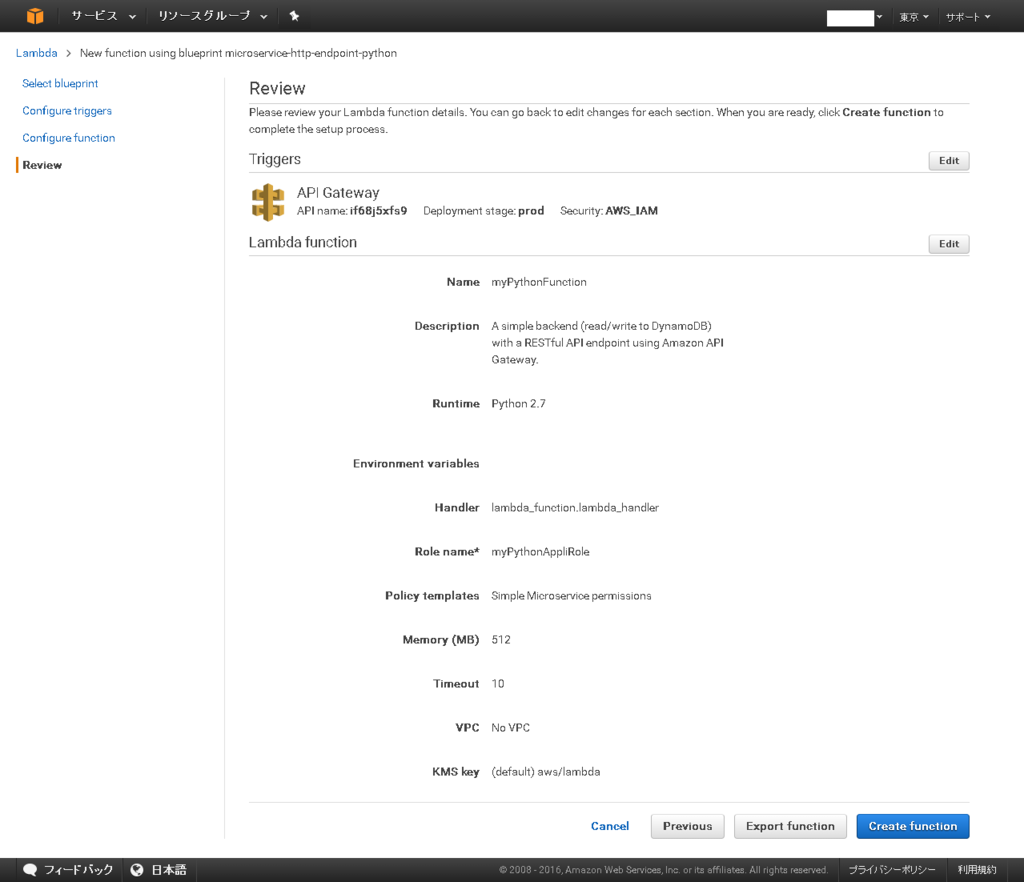Click the Export function button

click(x=790, y=826)
